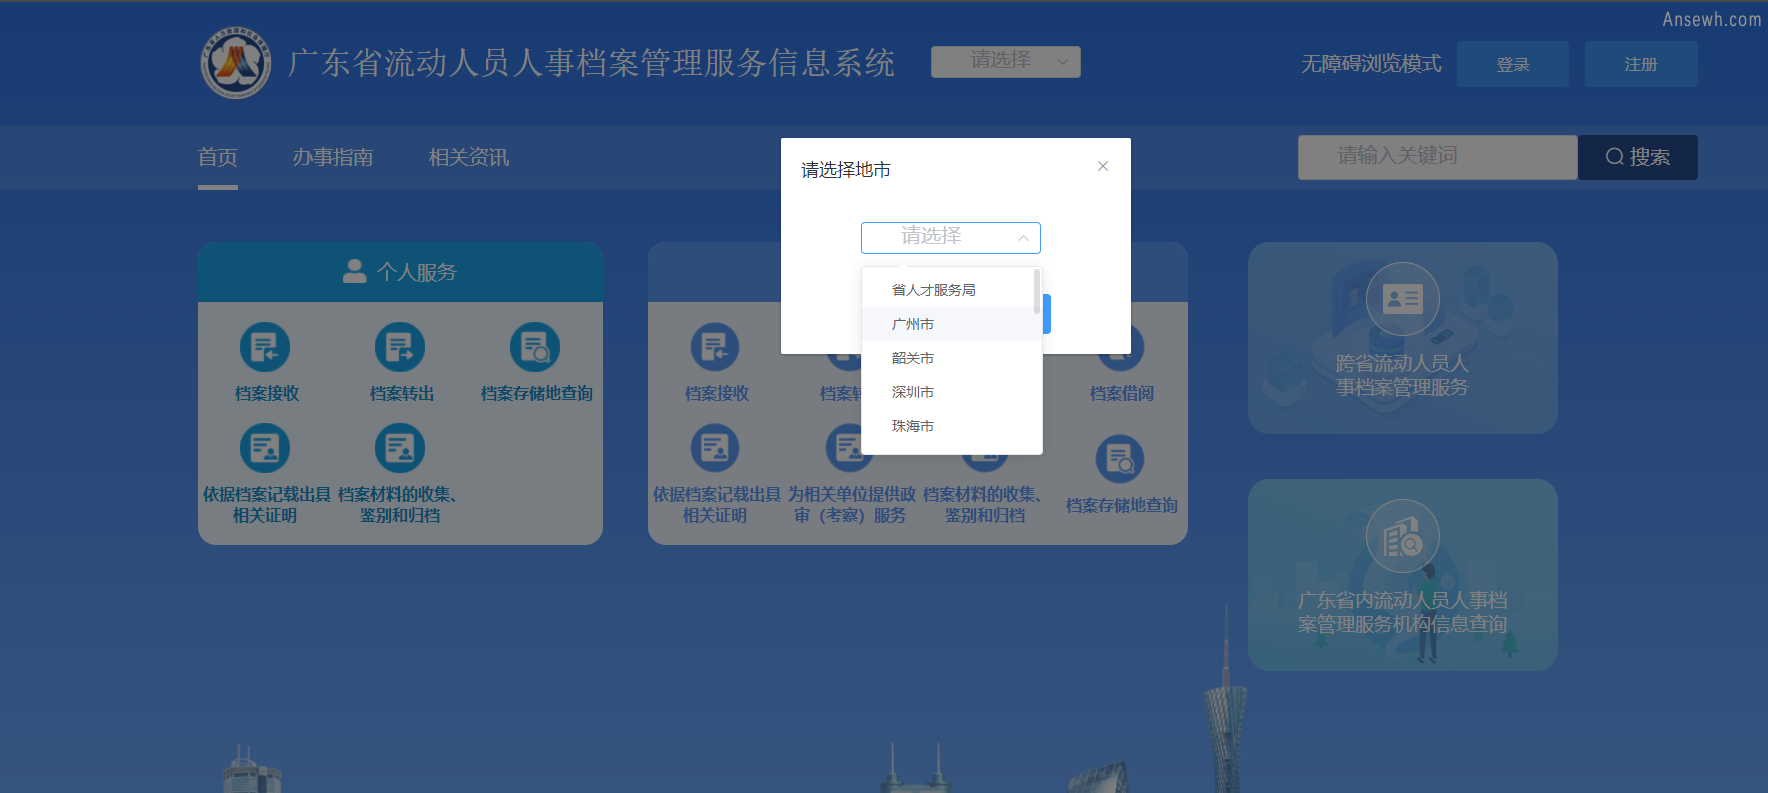Open 档案存储地查询 icon in middle panel
The height and width of the screenshot is (793, 1768).
point(1120,459)
